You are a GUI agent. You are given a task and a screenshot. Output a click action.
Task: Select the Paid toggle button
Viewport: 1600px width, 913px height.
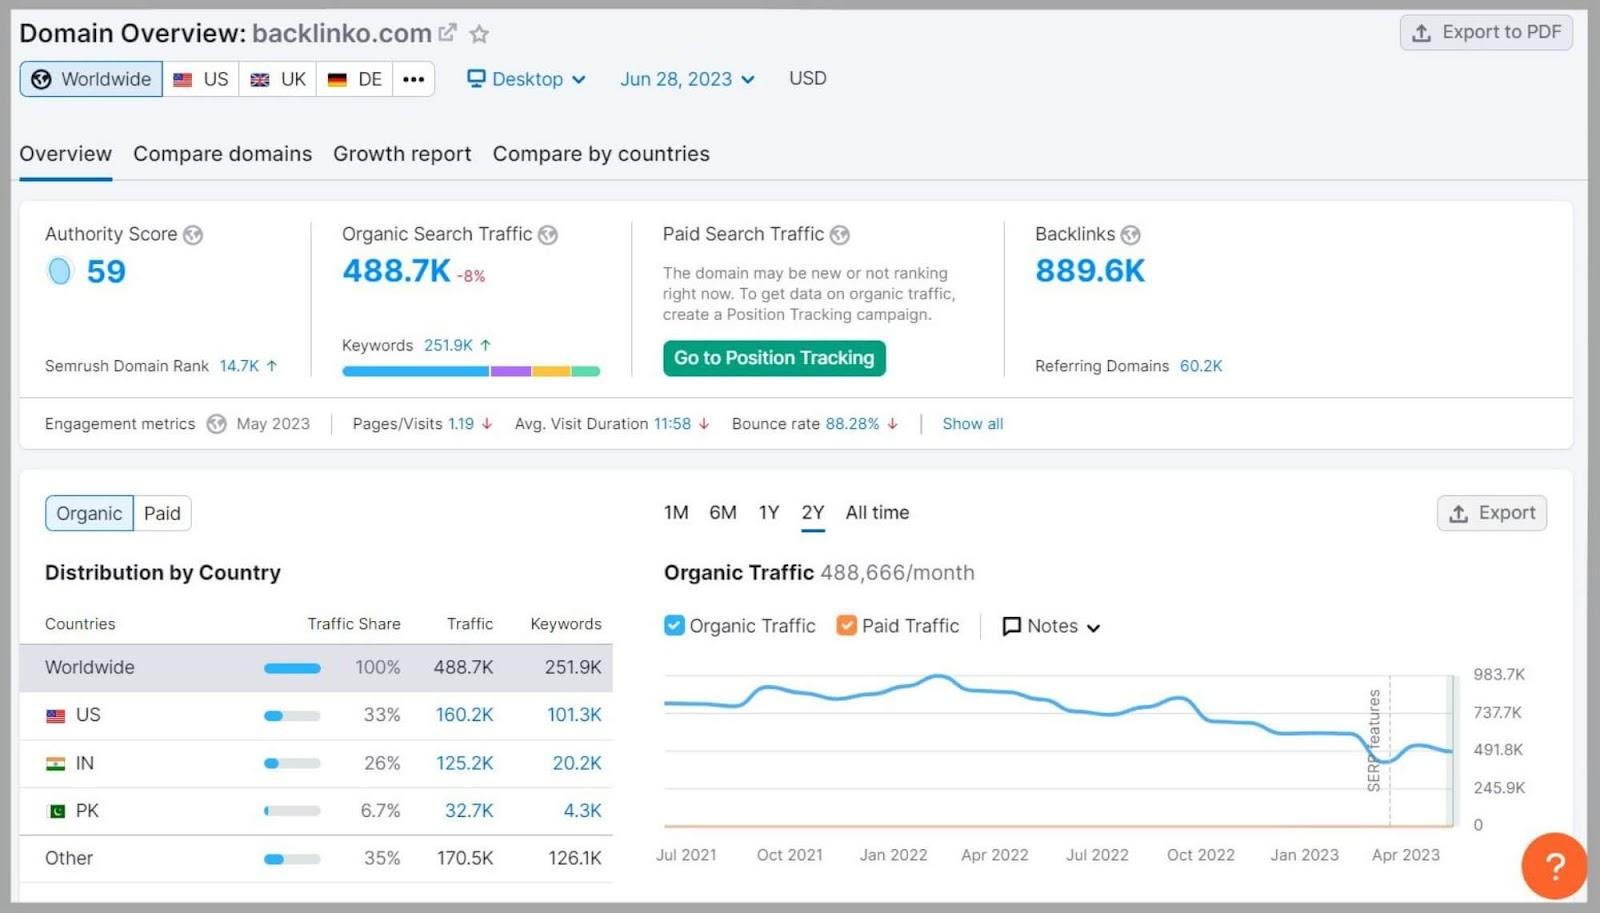pyautogui.click(x=162, y=513)
